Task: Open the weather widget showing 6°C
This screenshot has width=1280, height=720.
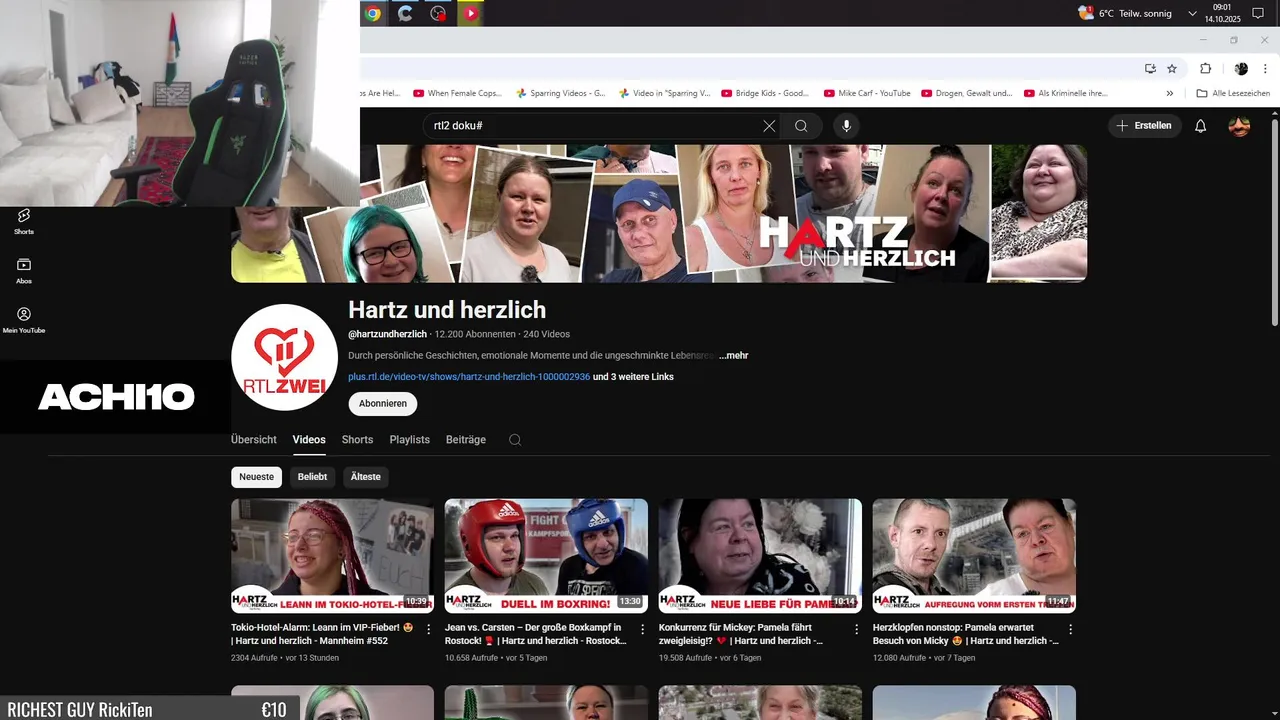Action: 1124,13
